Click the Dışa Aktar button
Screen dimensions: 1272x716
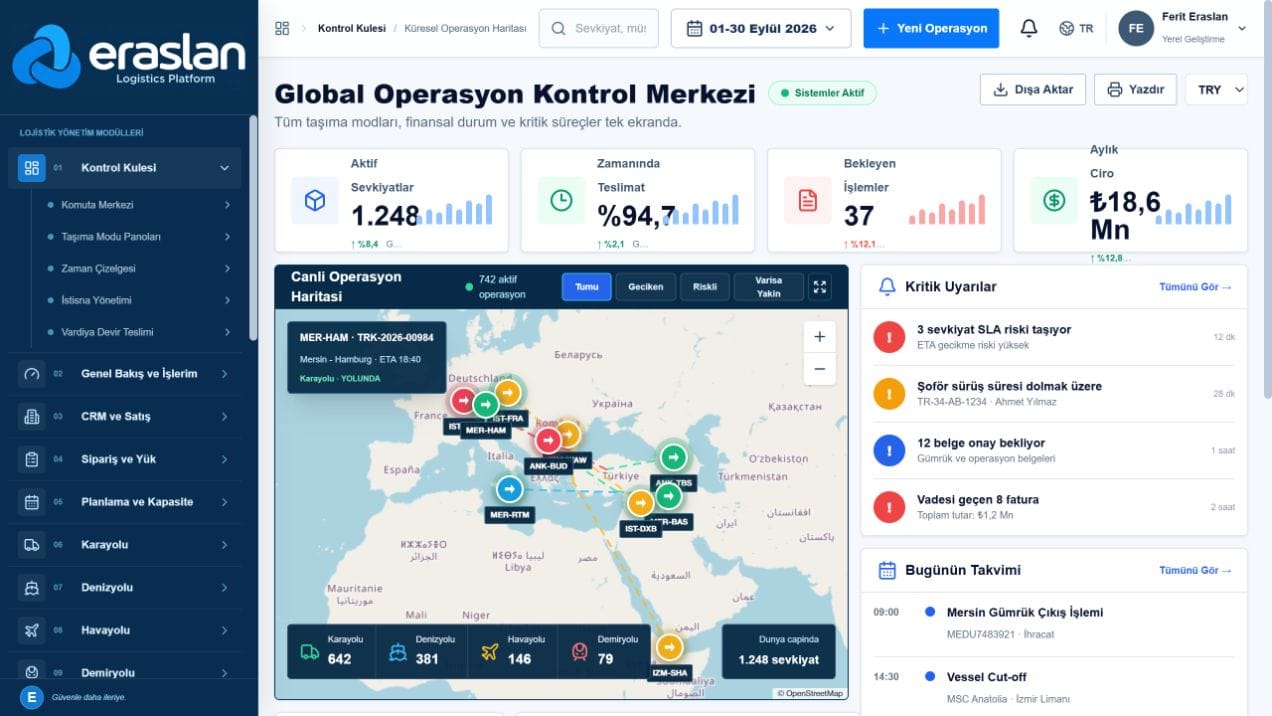point(1033,89)
